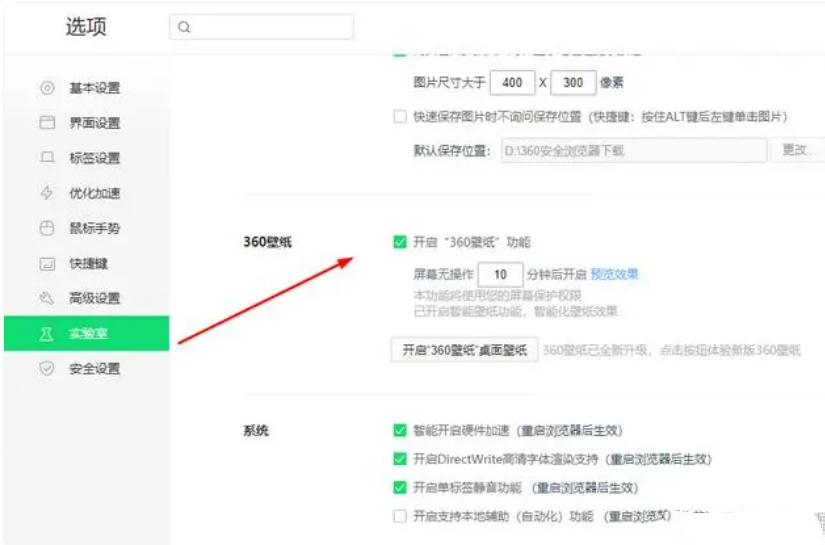Click image width field showing 400
825x545 pixels.
click(512, 83)
